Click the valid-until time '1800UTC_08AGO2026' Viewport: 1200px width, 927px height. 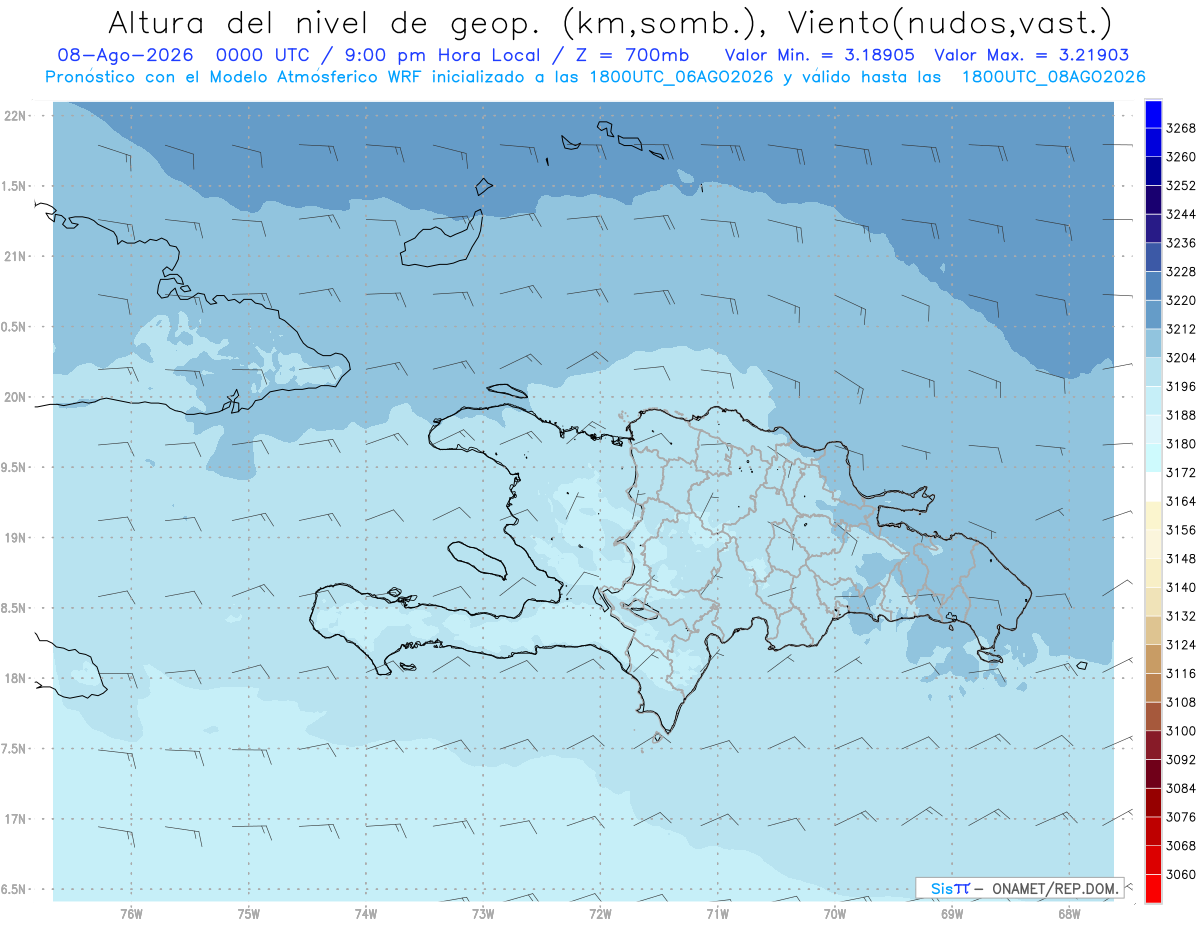1053,77
